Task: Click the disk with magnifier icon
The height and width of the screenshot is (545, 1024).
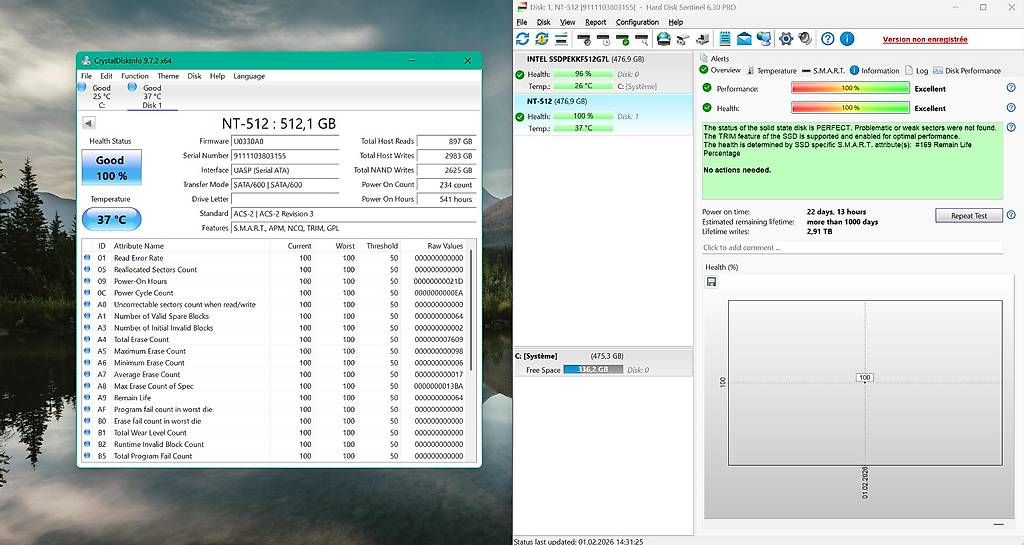Action: tap(642, 40)
